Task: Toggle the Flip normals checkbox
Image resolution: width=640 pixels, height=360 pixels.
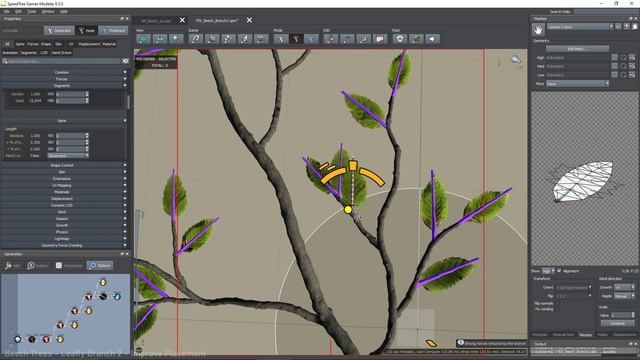Action: click(x=544, y=304)
